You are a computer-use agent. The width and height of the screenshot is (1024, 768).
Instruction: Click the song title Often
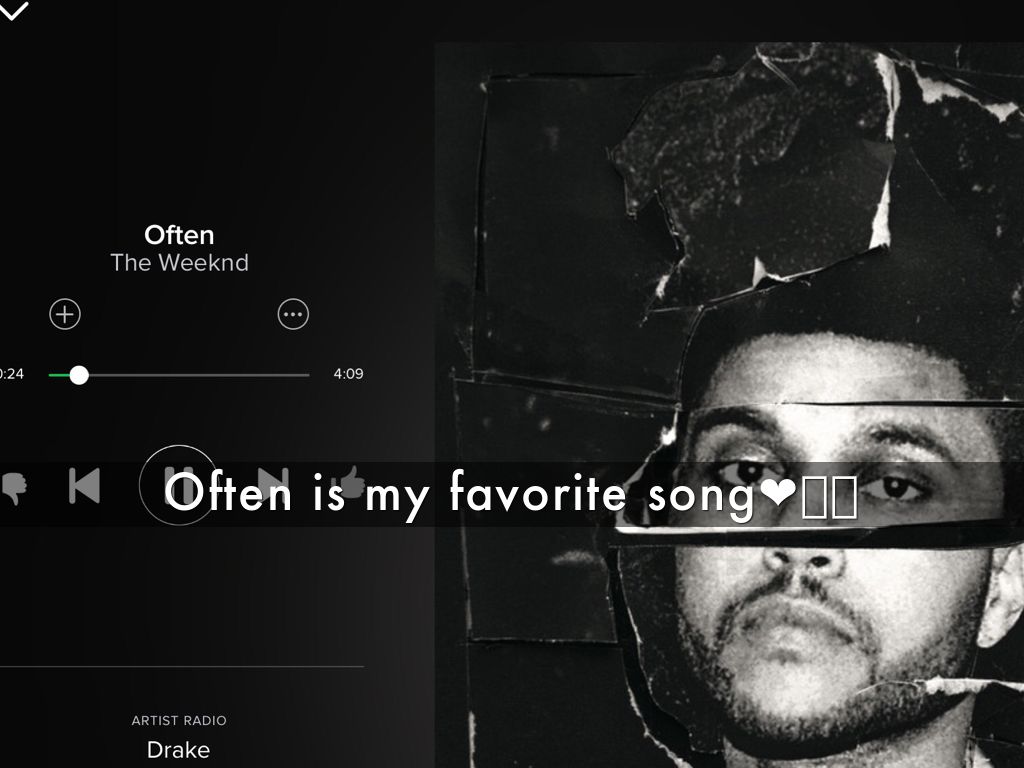(179, 235)
